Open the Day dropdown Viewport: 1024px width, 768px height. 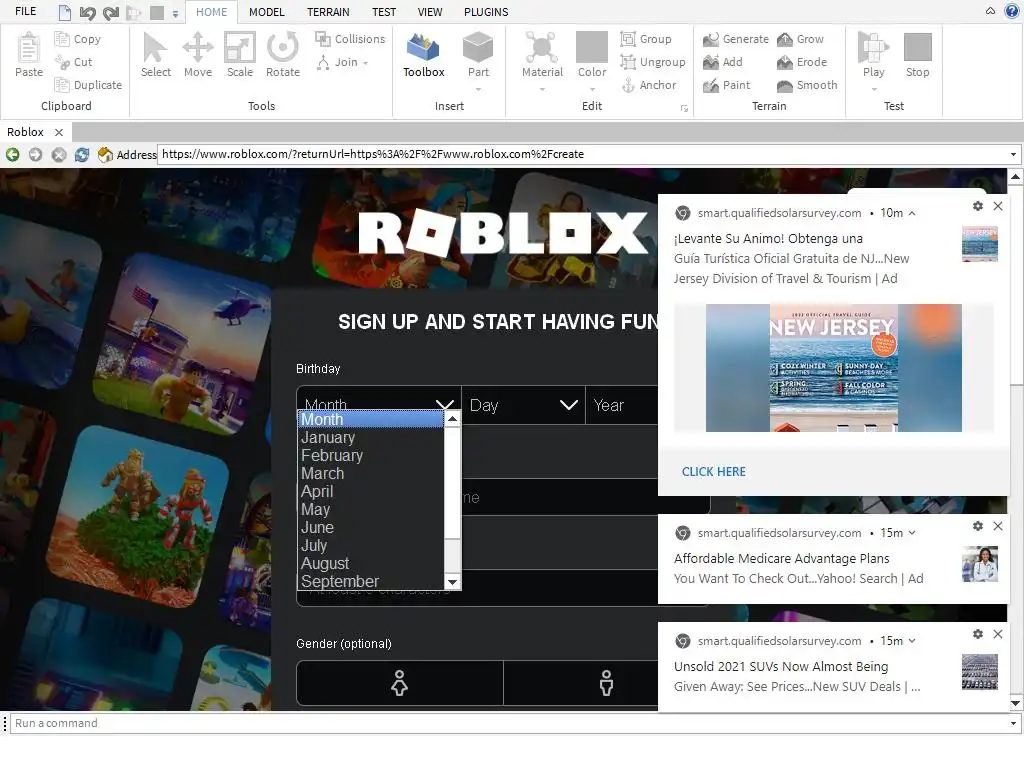(x=523, y=405)
